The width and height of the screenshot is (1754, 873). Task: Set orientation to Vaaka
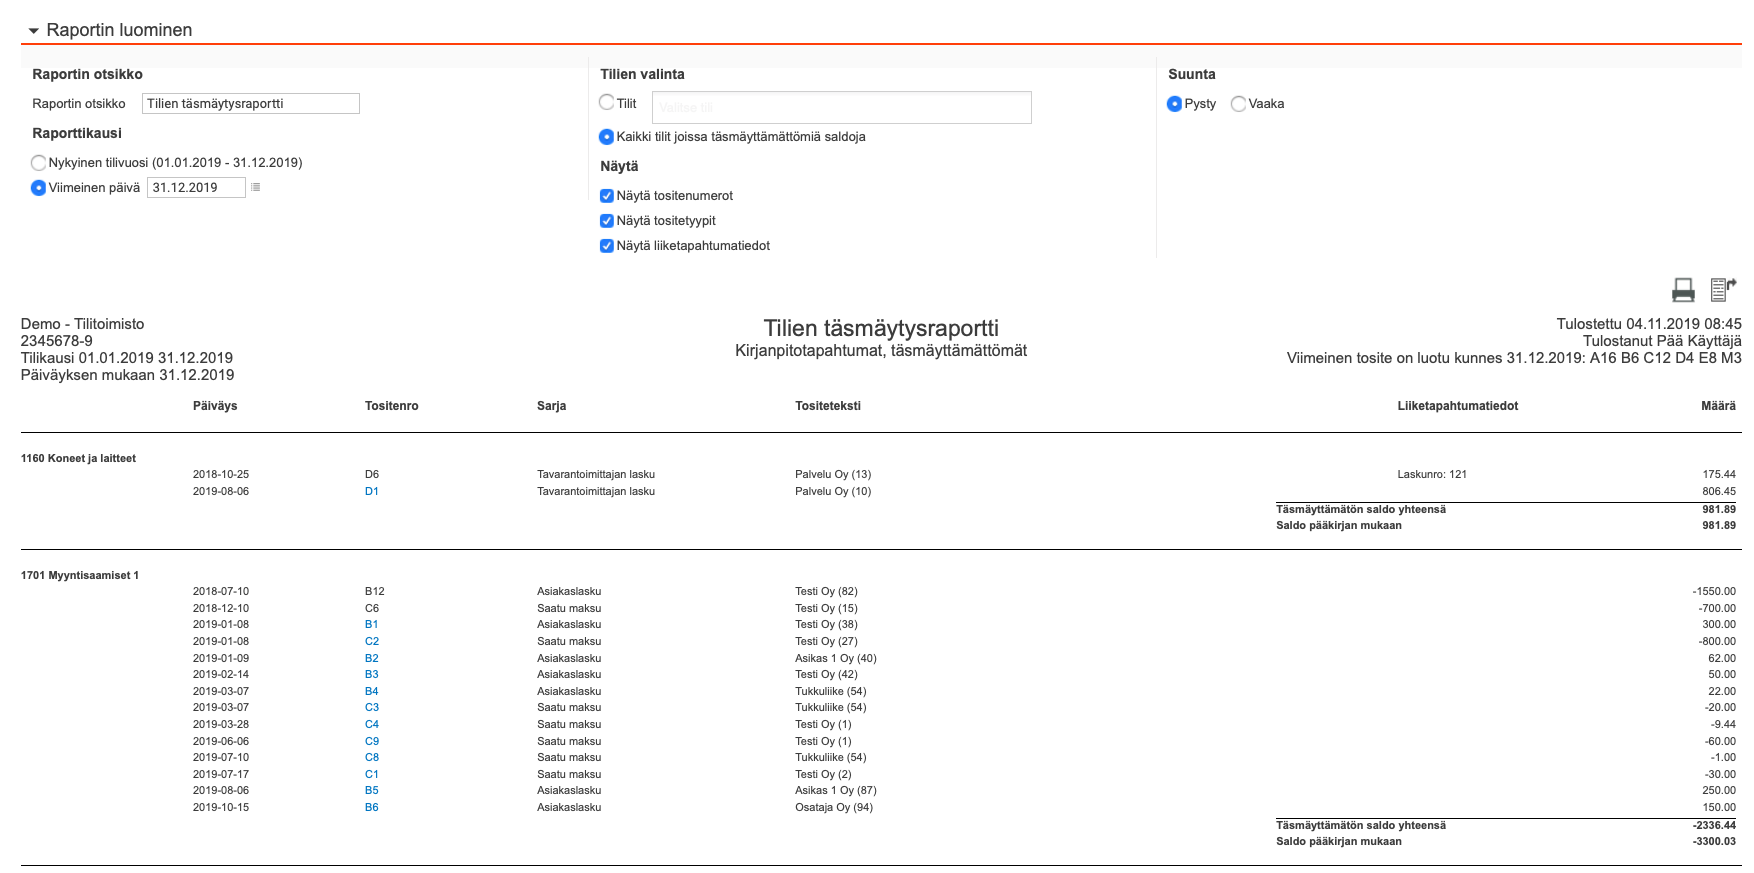(x=1239, y=104)
